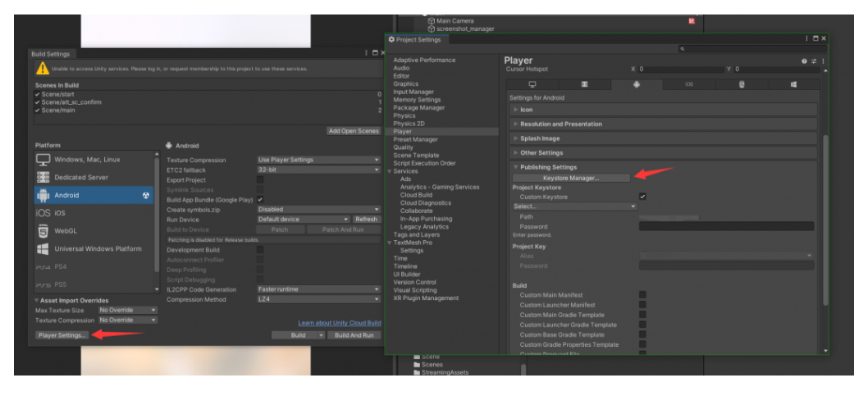Refresh the Run Device list

click(x=366, y=219)
